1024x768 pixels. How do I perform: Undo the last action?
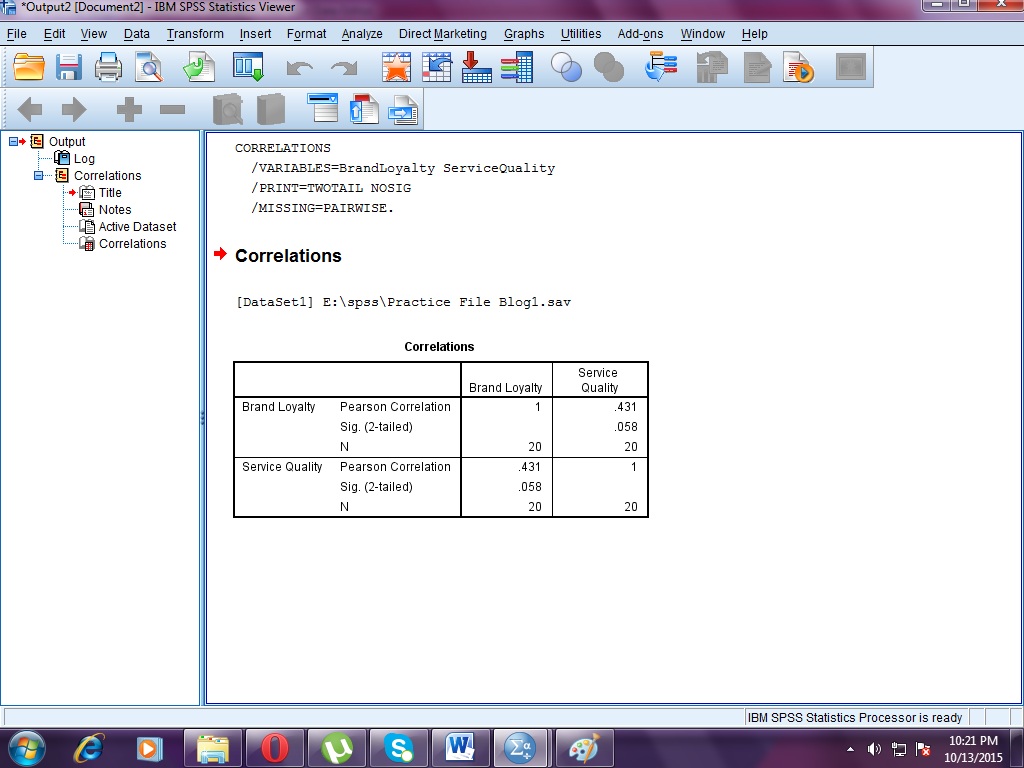[x=297, y=68]
